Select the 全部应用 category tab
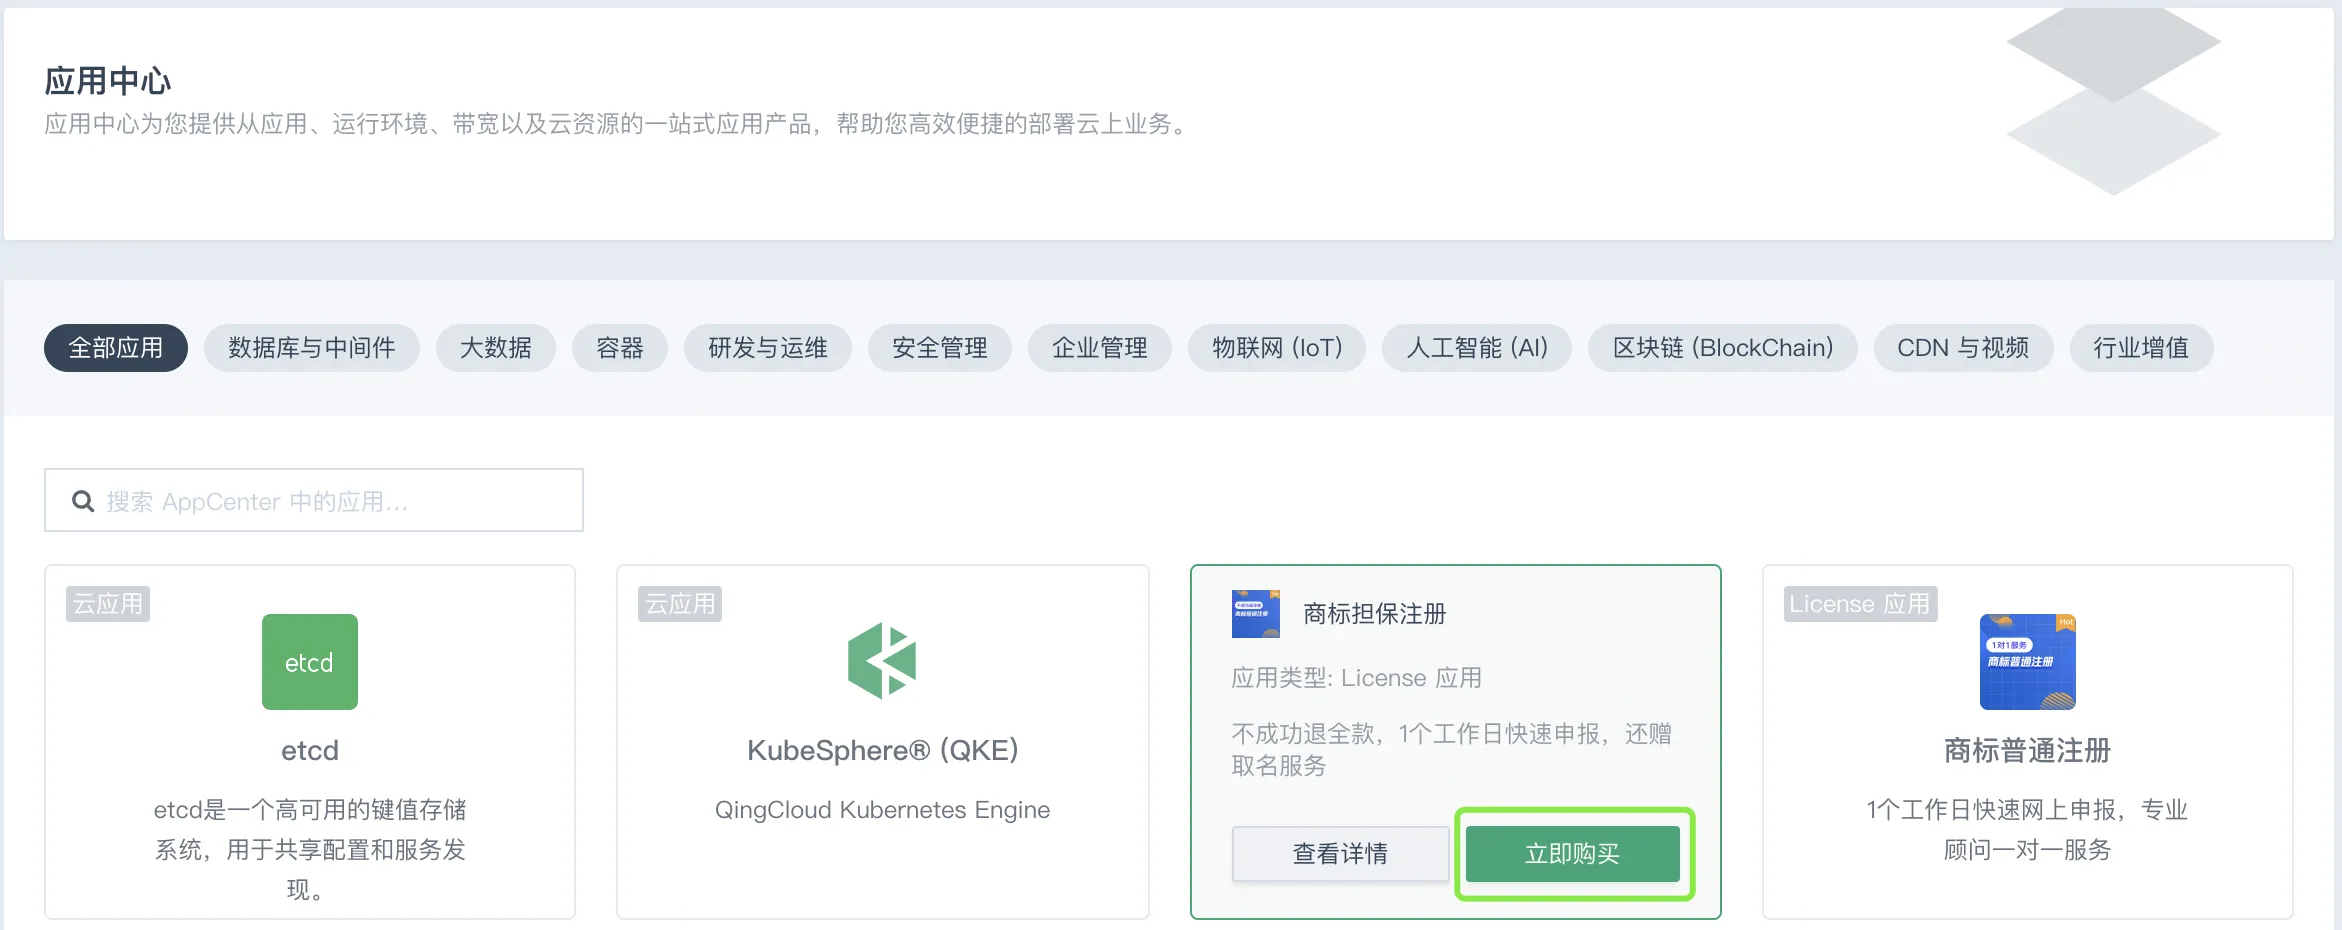This screenshot has height=930, width=2342. click(x=116, y=348)
